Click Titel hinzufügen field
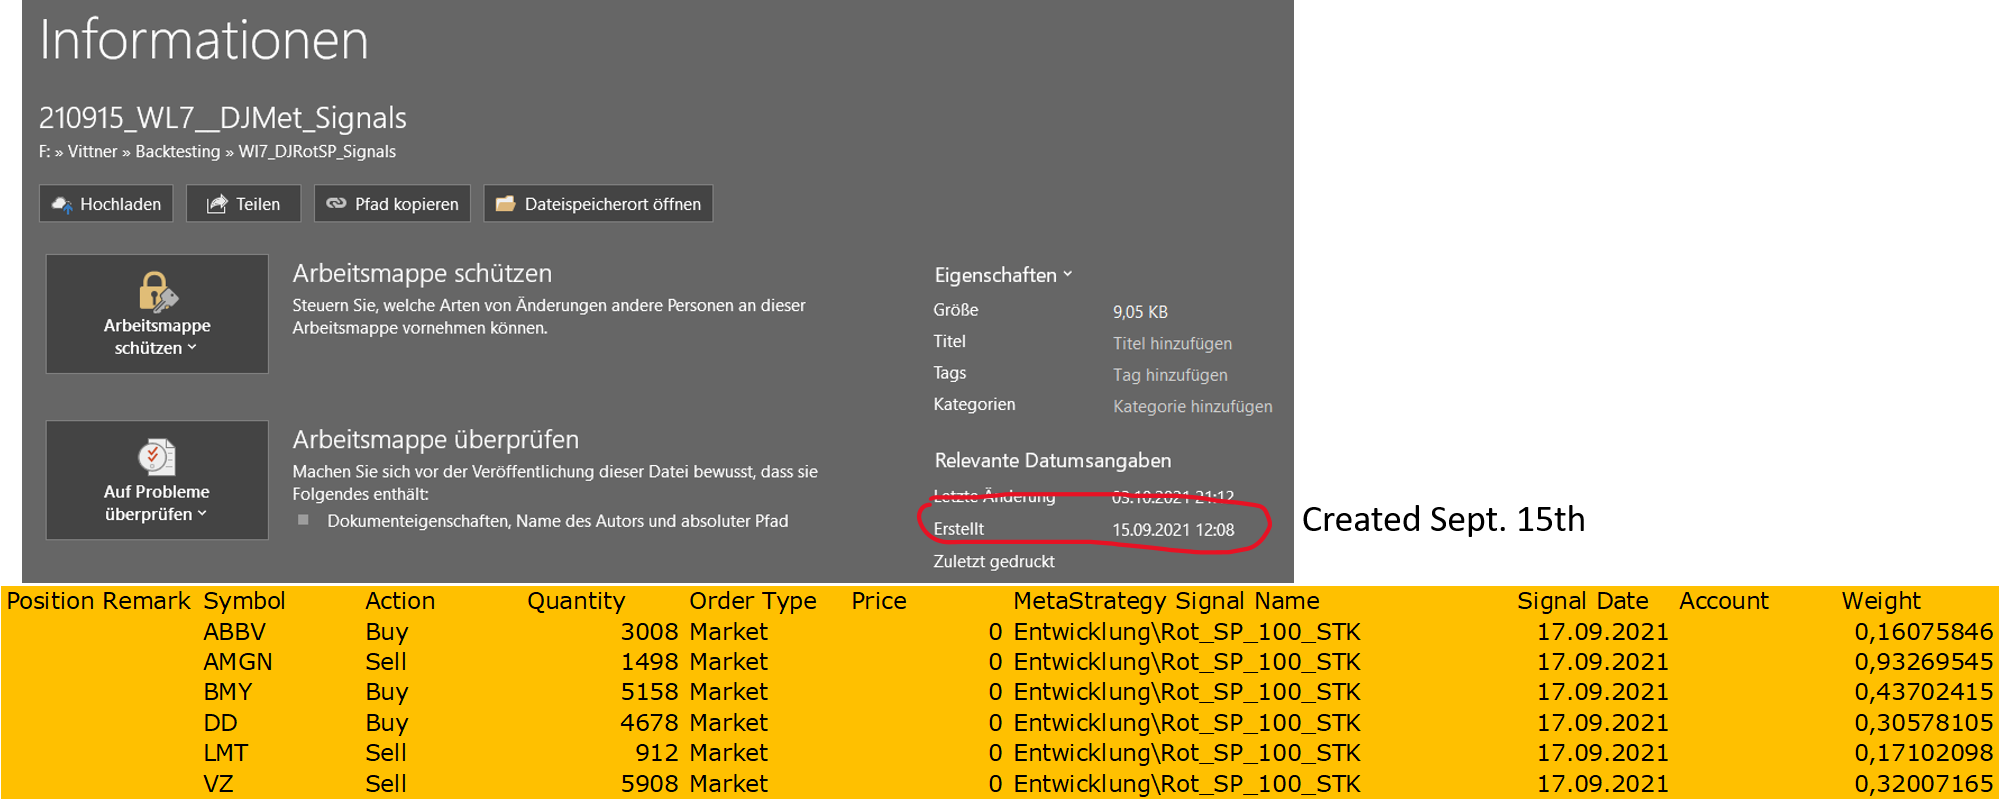This screenshot has width=2000, height=800. tap(1172, 343)
